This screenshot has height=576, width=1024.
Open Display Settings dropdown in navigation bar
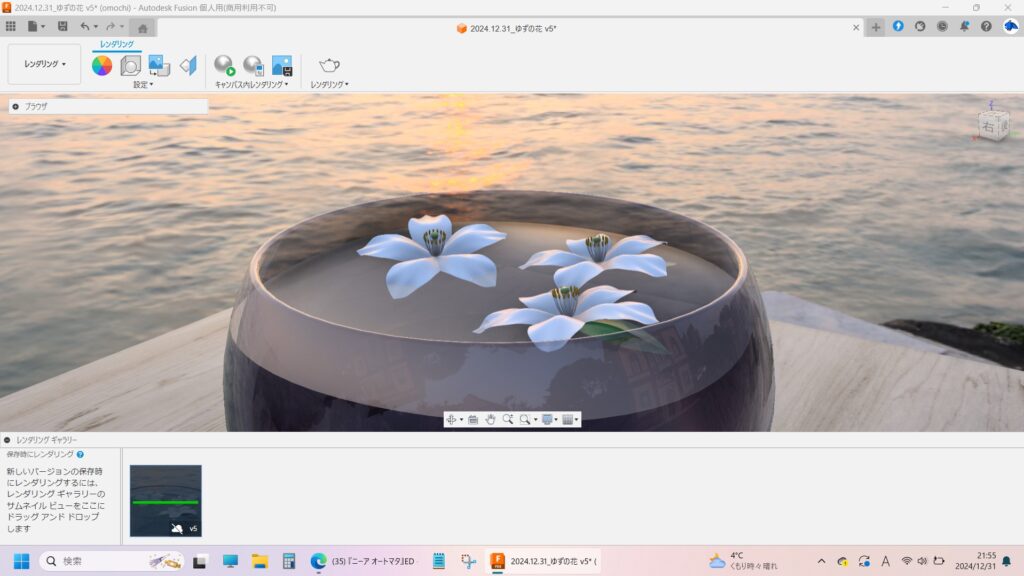coord(549,420)
